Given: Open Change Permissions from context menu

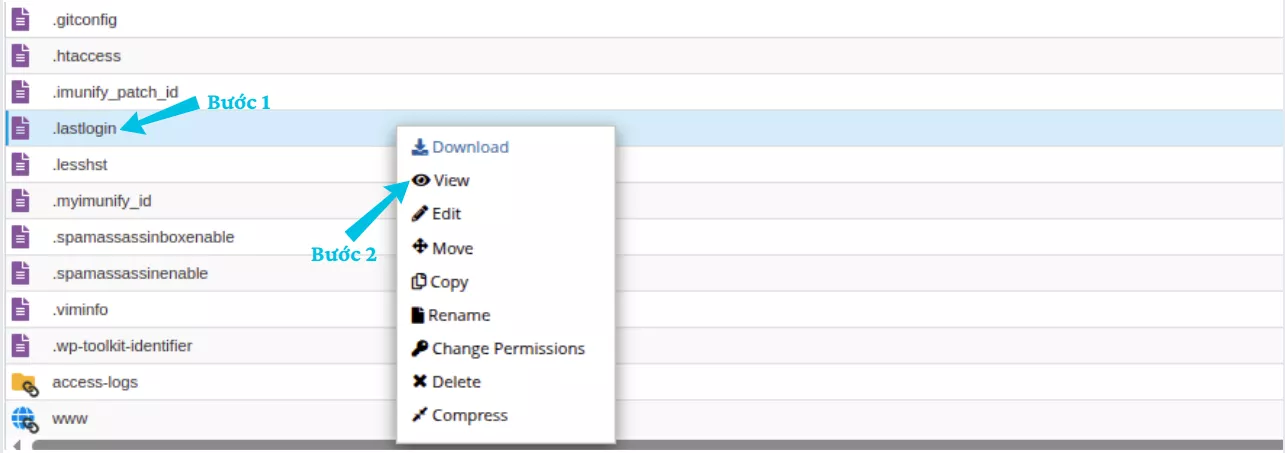Looking at the screenshot, I should [x=498, y=349].
